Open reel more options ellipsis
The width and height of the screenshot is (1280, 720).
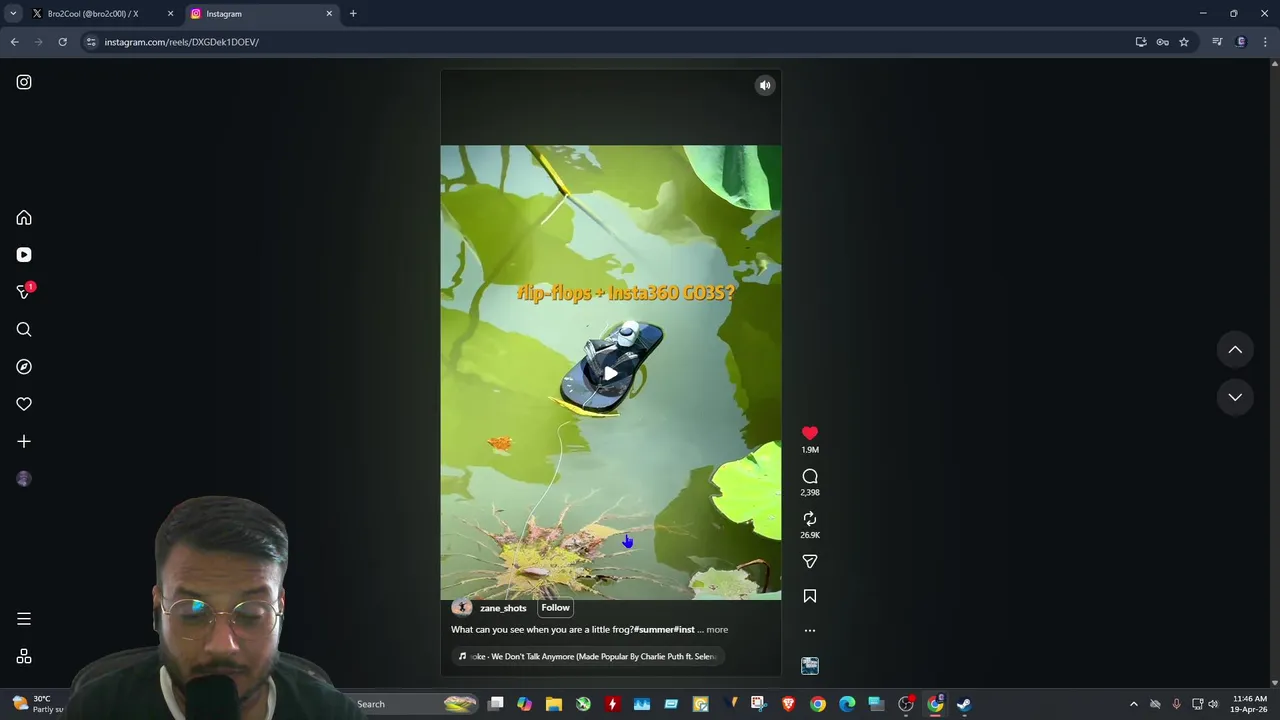(810, 631)
